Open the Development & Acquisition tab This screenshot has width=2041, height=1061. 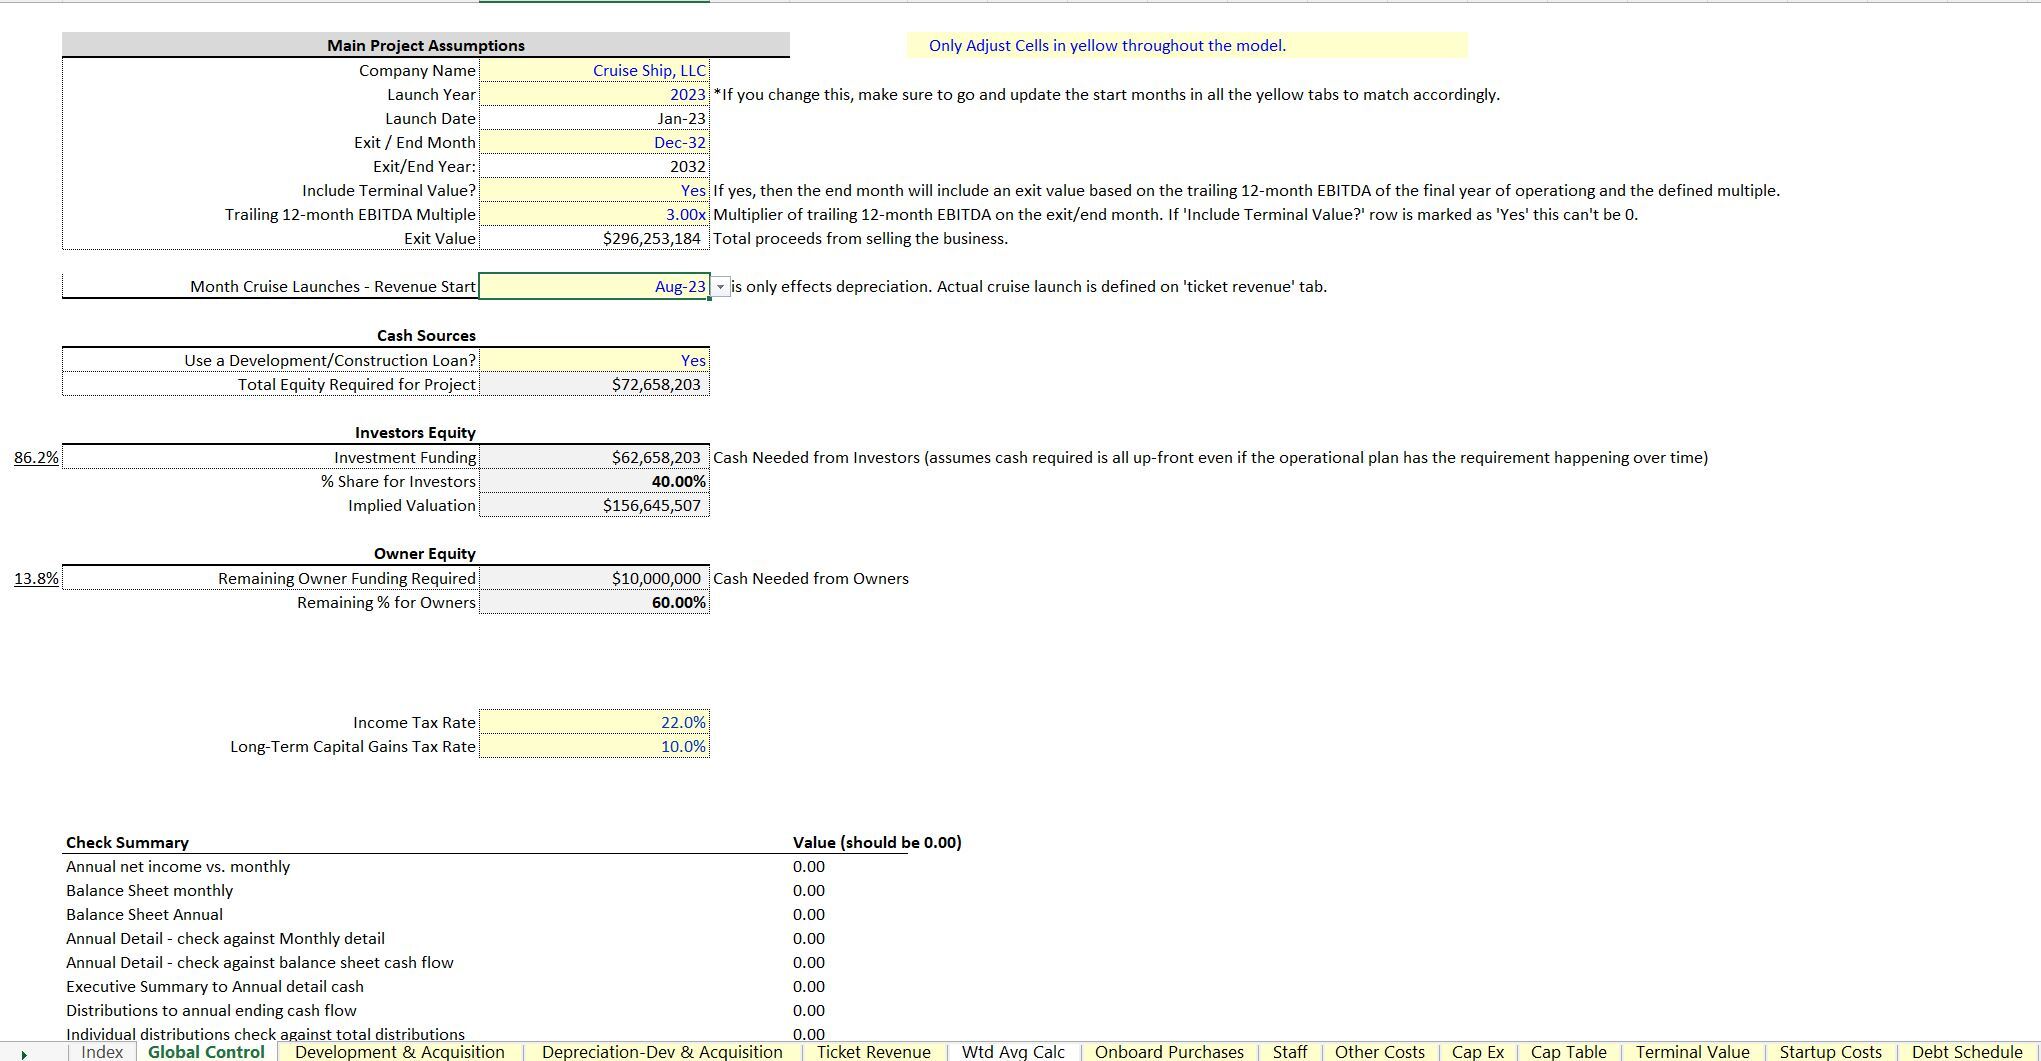coord(400,1052)
